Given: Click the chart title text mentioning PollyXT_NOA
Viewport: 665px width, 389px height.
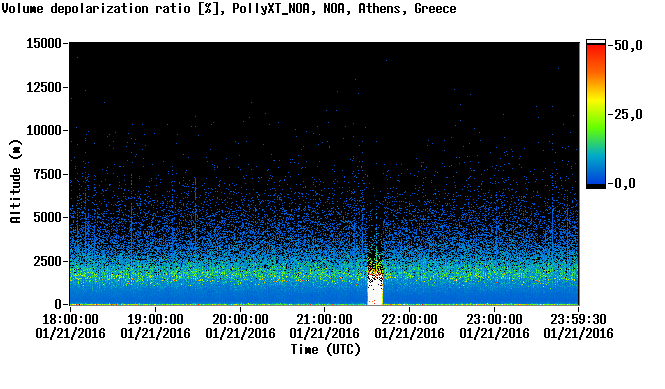Looking at the screenshot, I should pyautogui.click(x=229, y=8).
